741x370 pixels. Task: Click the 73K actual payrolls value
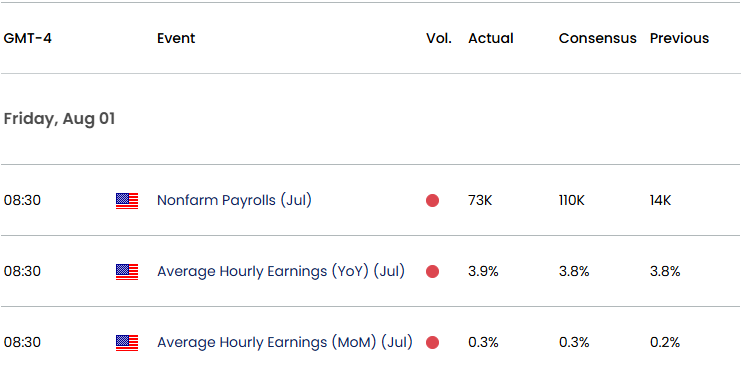pos(480,201)
